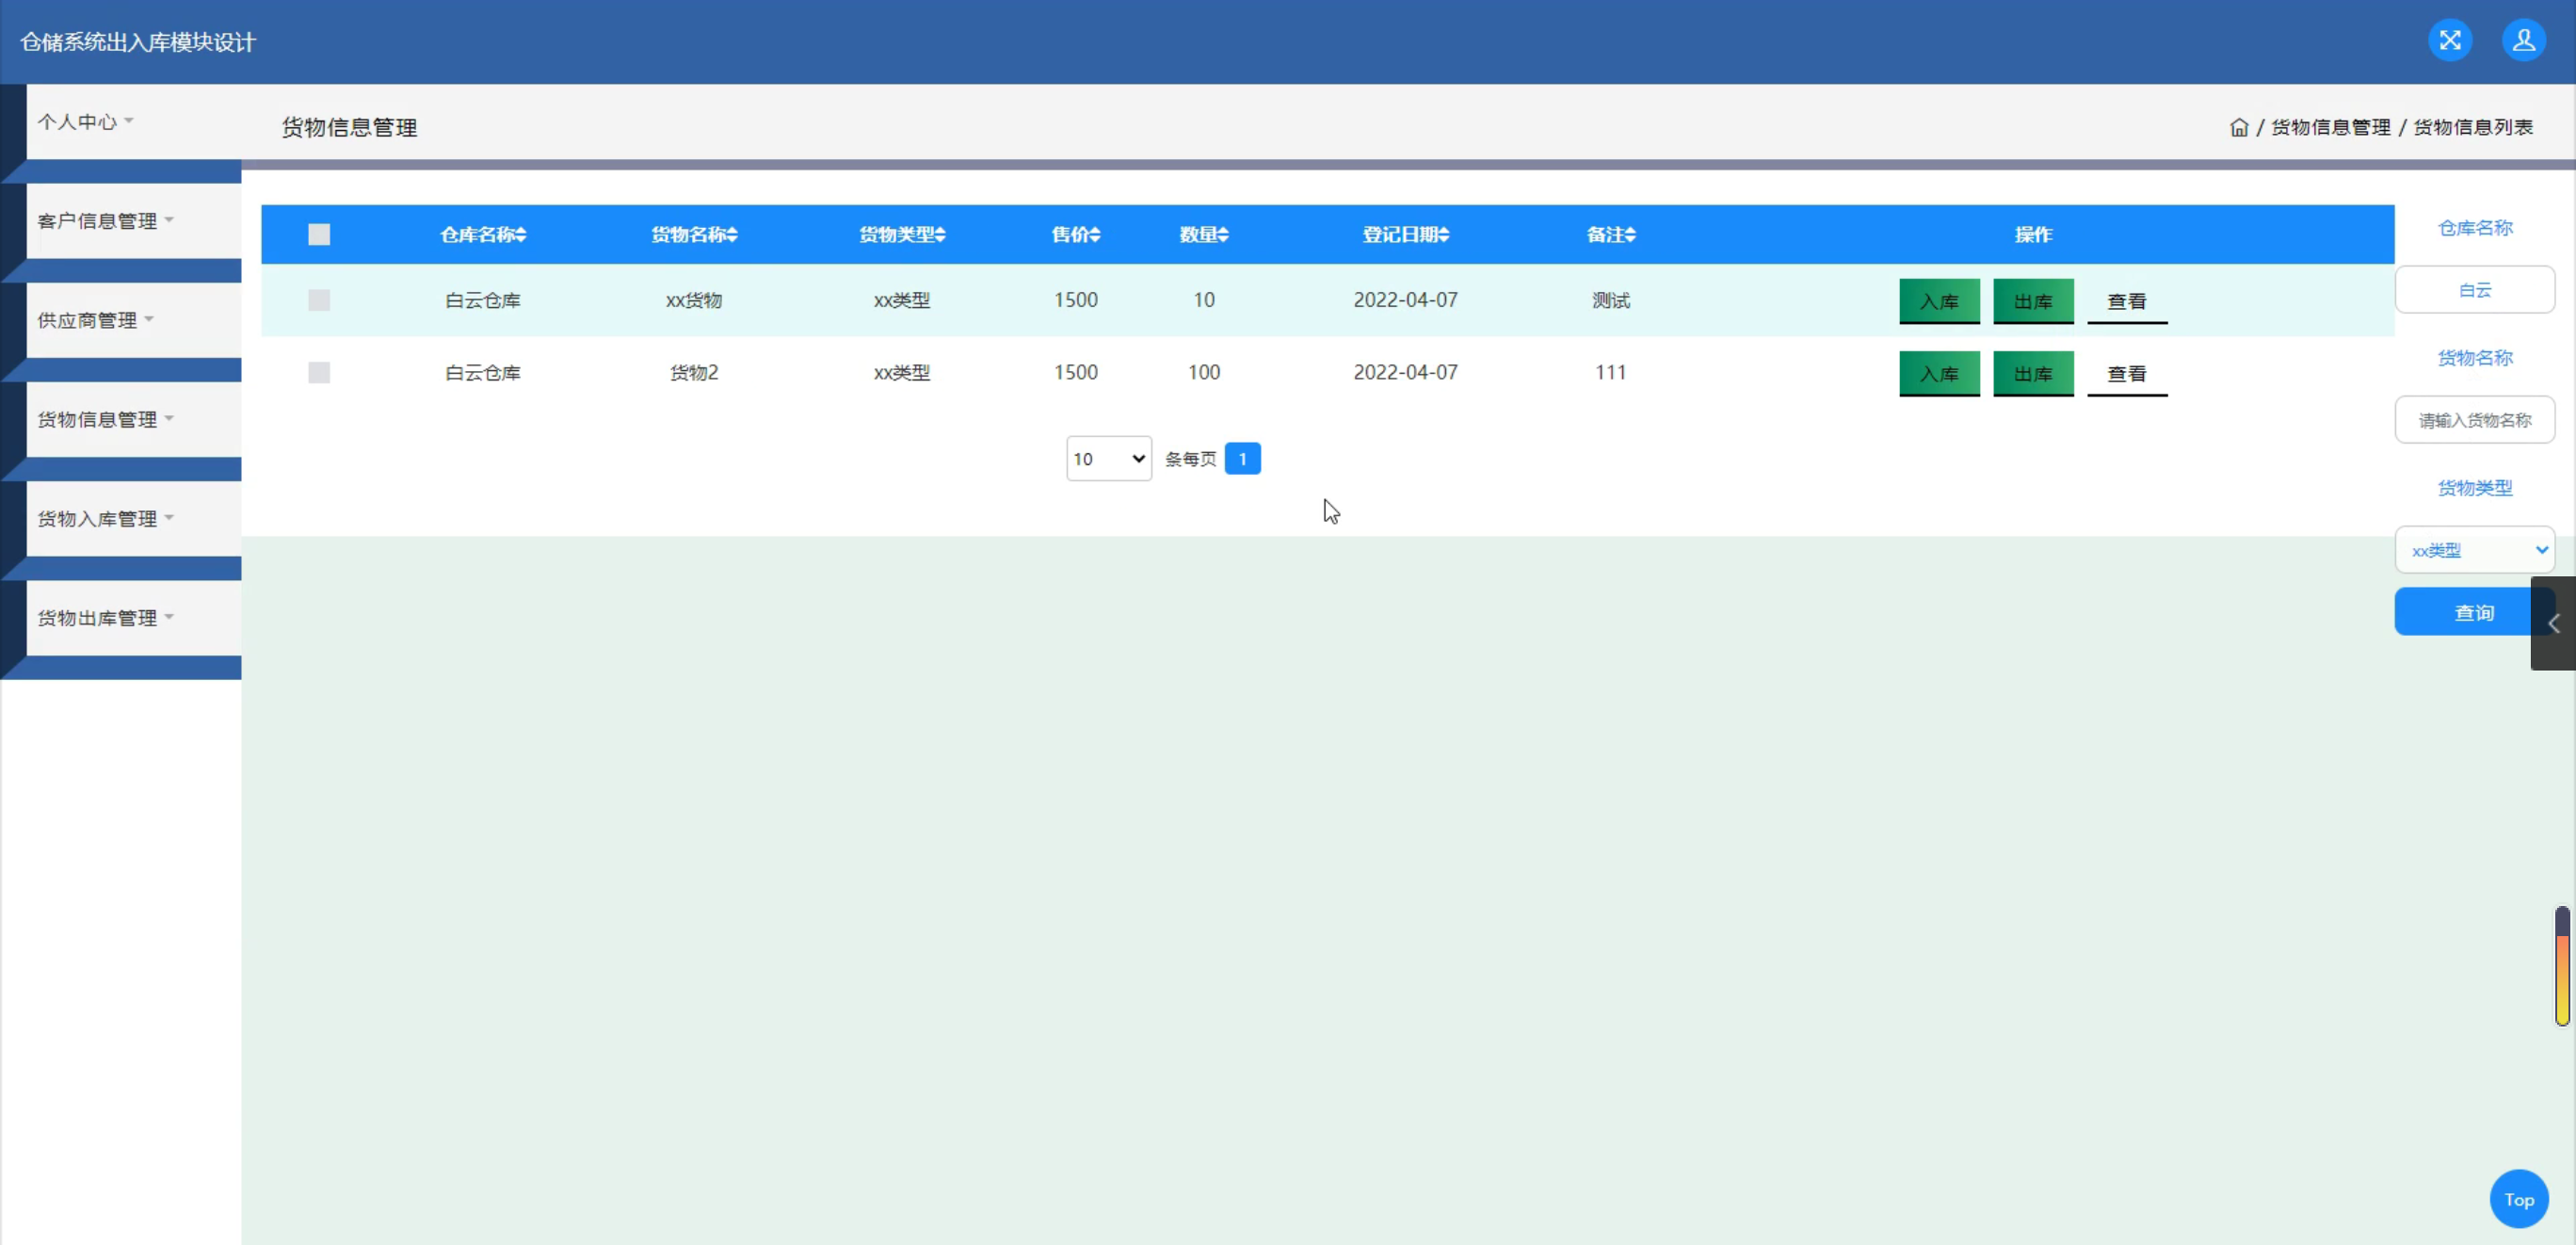Check the 货物2 row checkbox

coord(319,373)
